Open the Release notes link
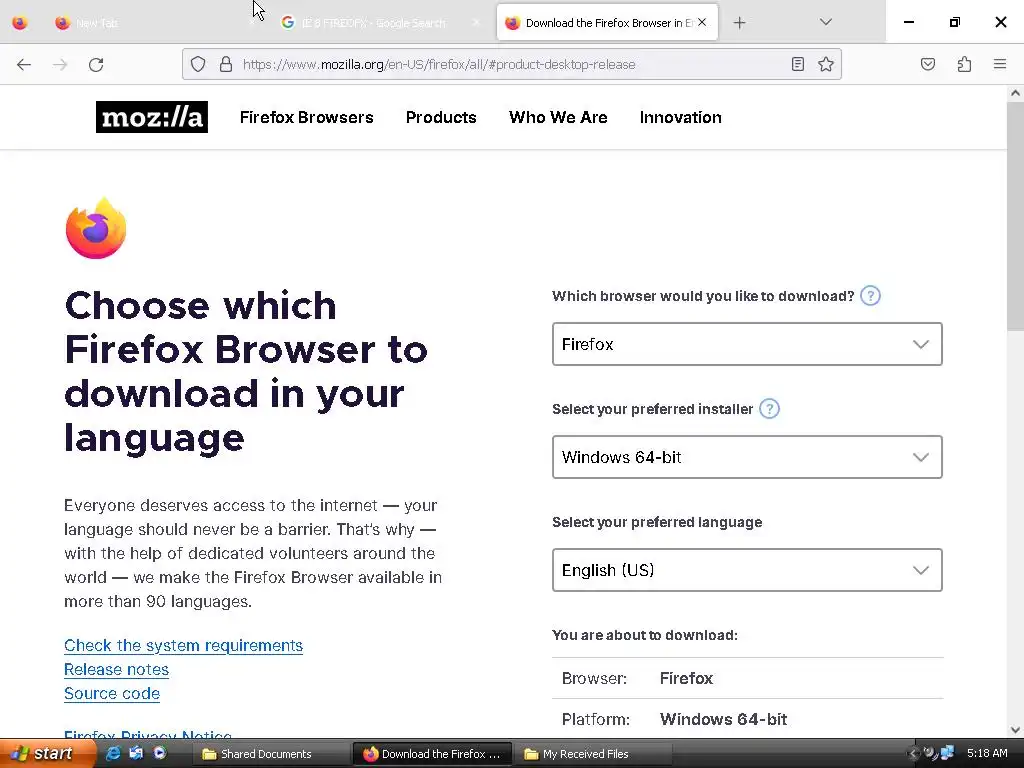This screenshot has height=768, width=1024. pos(116,669)
